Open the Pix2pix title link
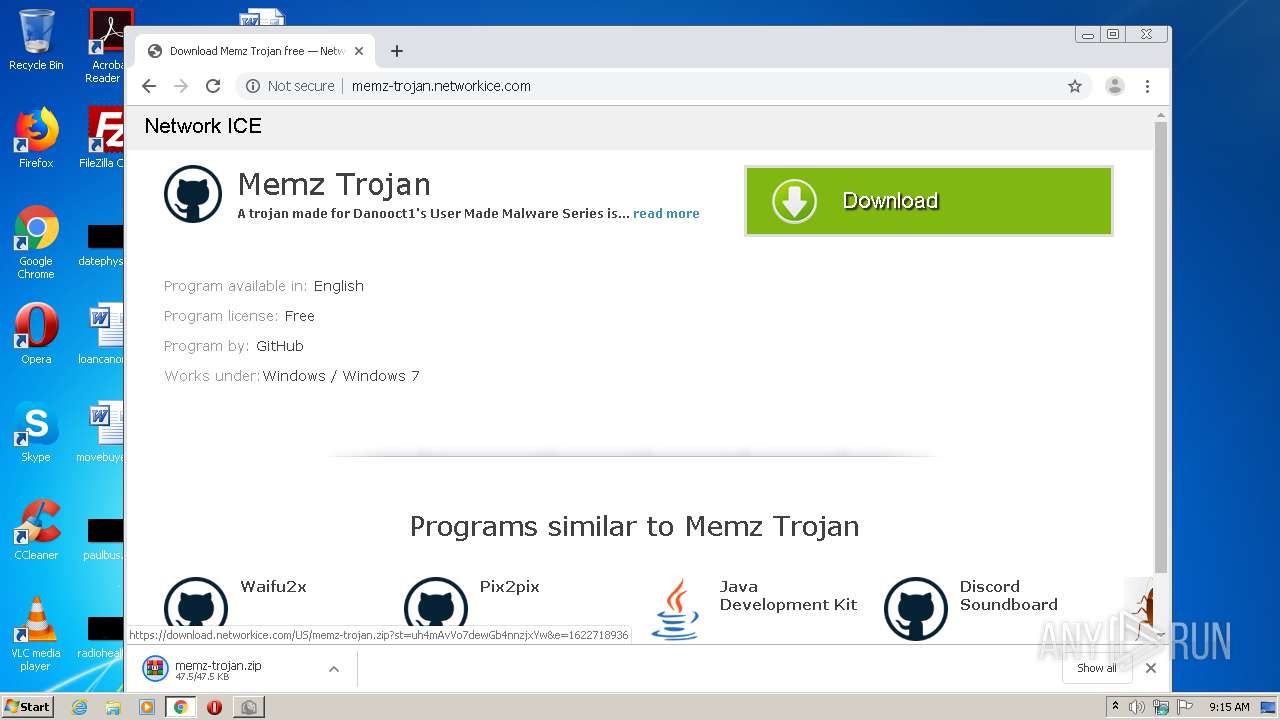 tap(509, 587)
